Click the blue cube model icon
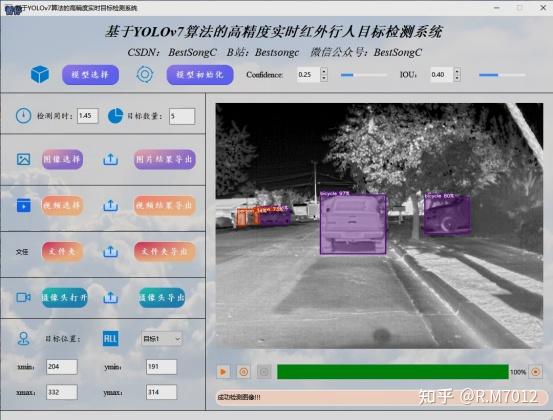 [40, 74]
